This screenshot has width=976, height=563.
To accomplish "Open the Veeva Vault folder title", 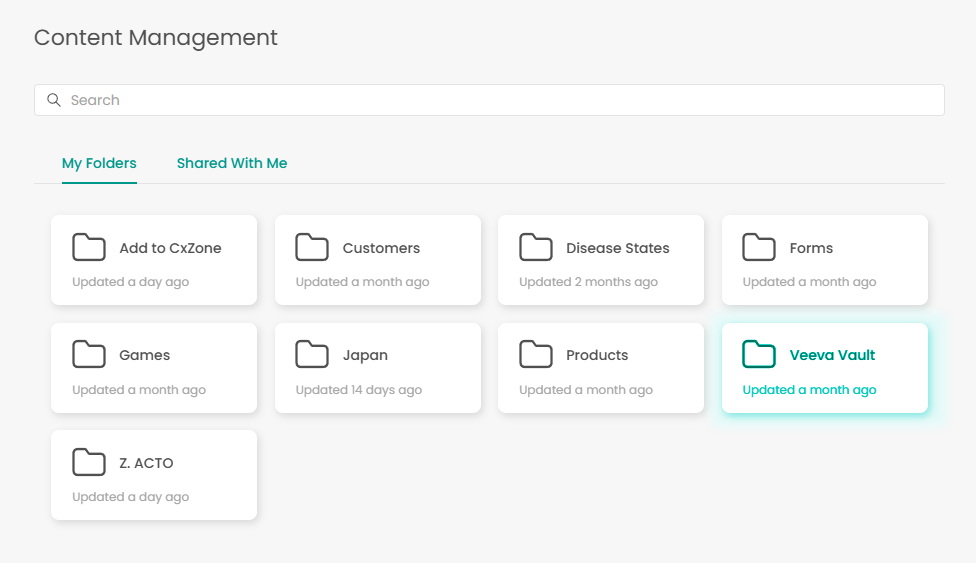I will 832,355.
